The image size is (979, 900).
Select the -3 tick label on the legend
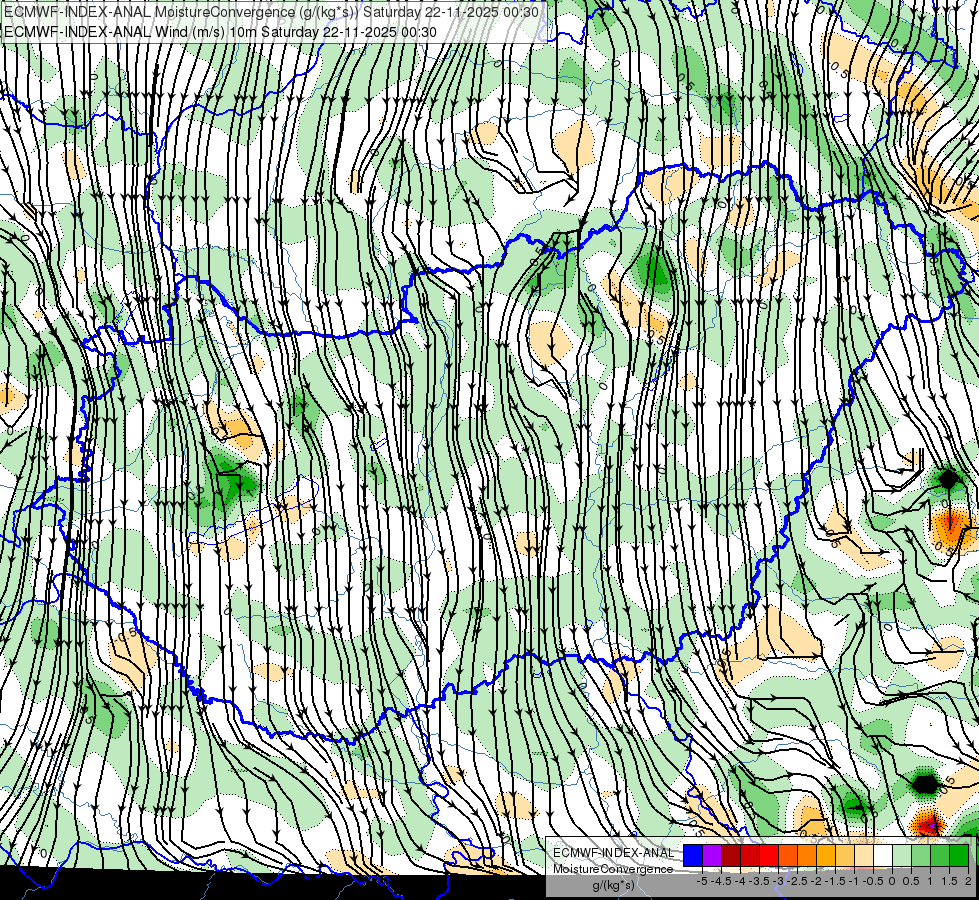779,881
